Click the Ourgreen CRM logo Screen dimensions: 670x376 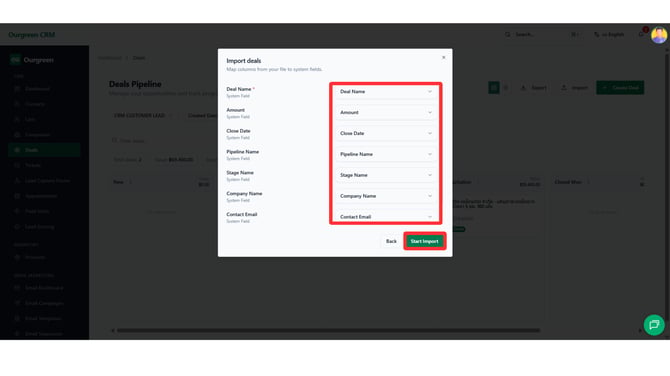(32, 35)
